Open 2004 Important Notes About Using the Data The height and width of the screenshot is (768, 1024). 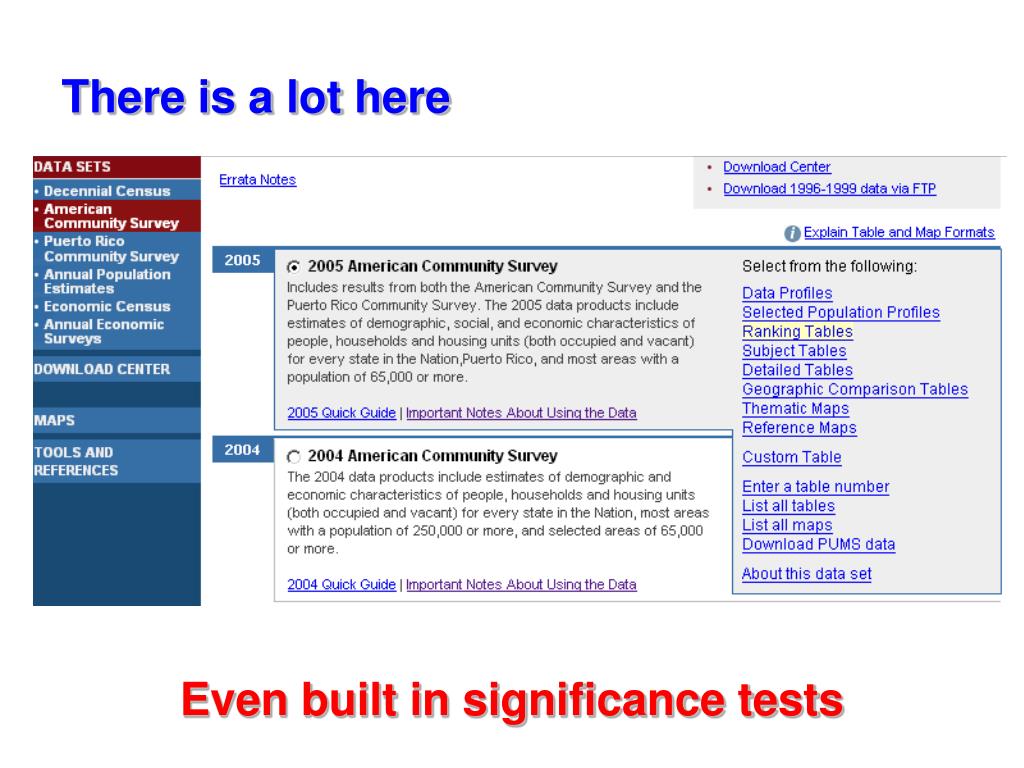521,584
